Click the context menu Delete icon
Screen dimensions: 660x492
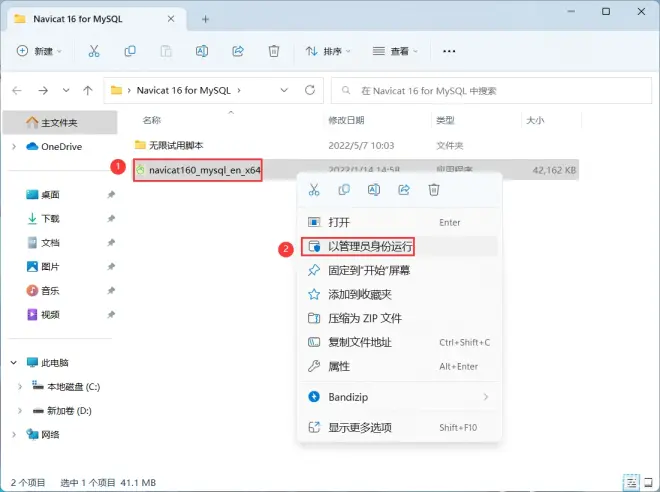point(434,190)
